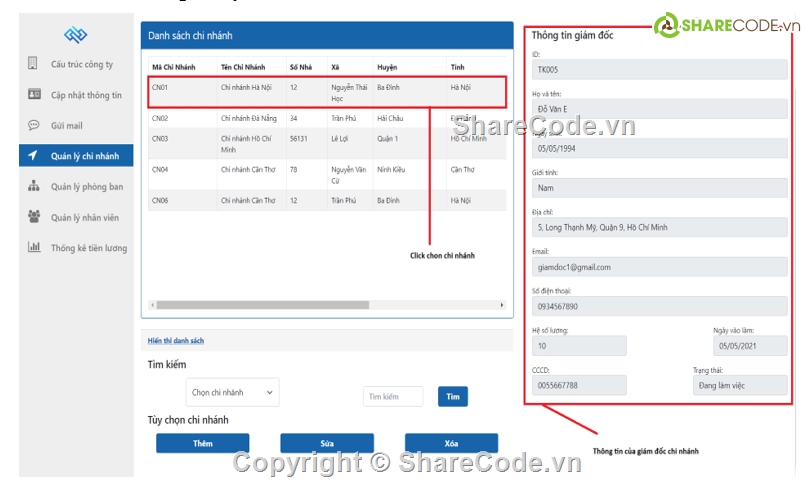Click the arrow icon beside Quản lý chi nhánh
Viewport: 812px width, 487px height.
tap(33, 156)
